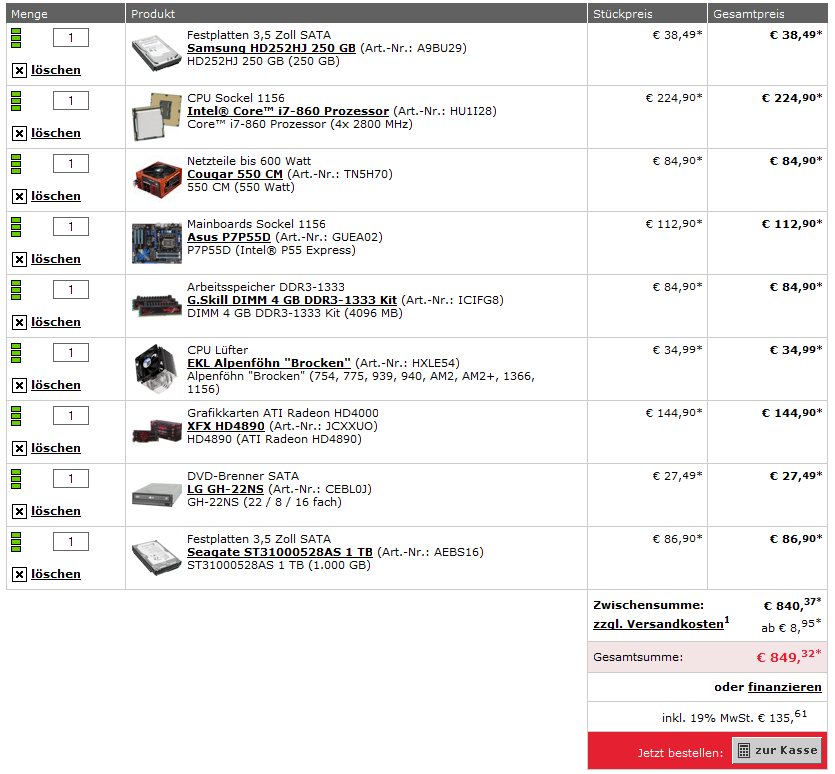The width and height of the screenshot is (835, 774).
Task: Focus quantity field for LG GH-22NS
Action: 71,479
